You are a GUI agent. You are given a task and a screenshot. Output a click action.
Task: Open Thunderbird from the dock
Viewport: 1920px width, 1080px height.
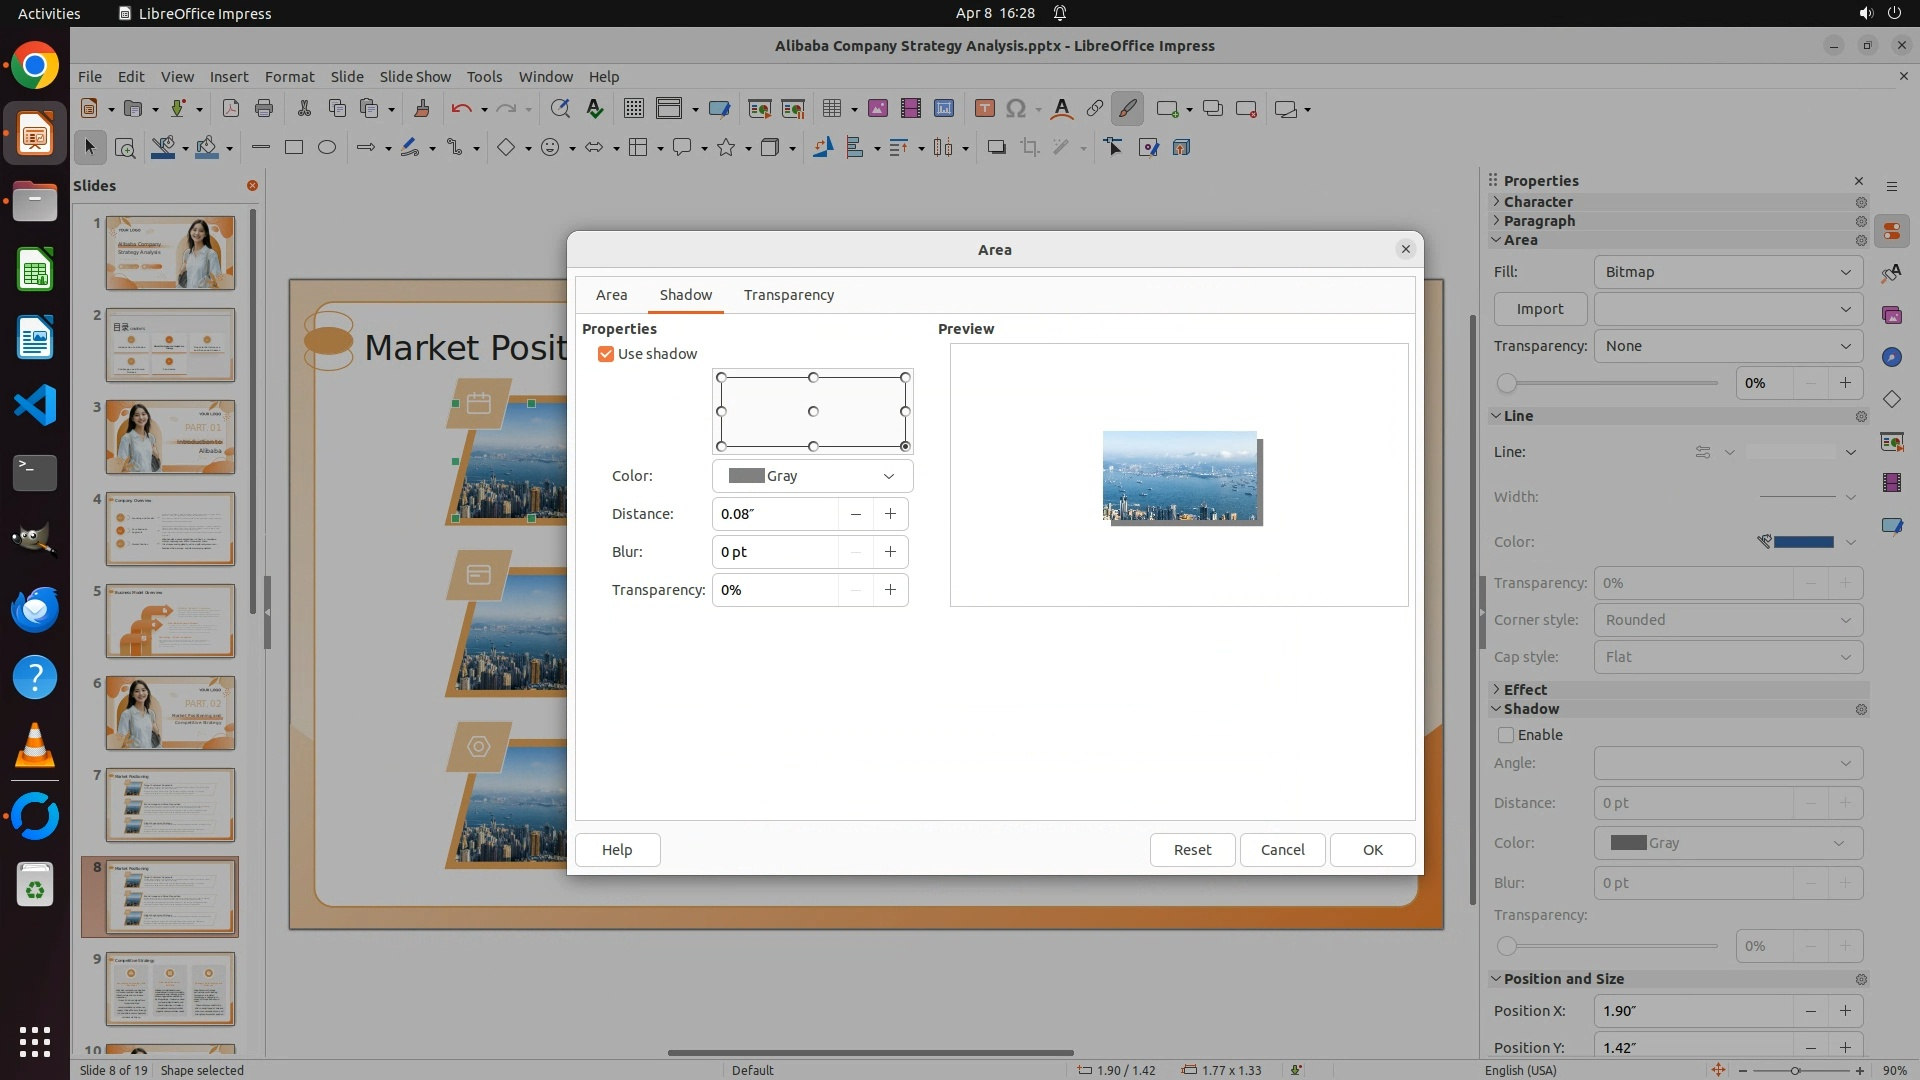[x=35, y=609]
